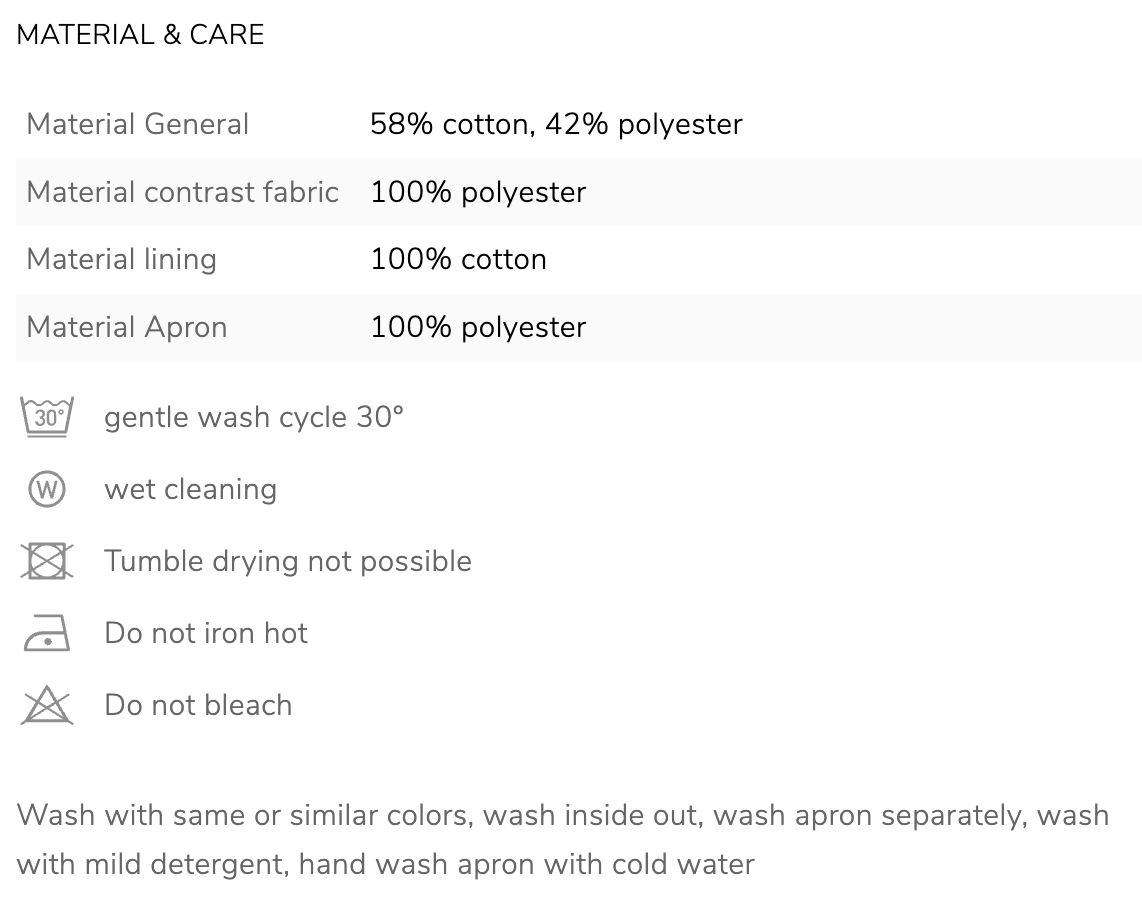Click the Apron '100% polyester' value
Viewport: 1142px width, 906px height.
click(x=478, y=328)
